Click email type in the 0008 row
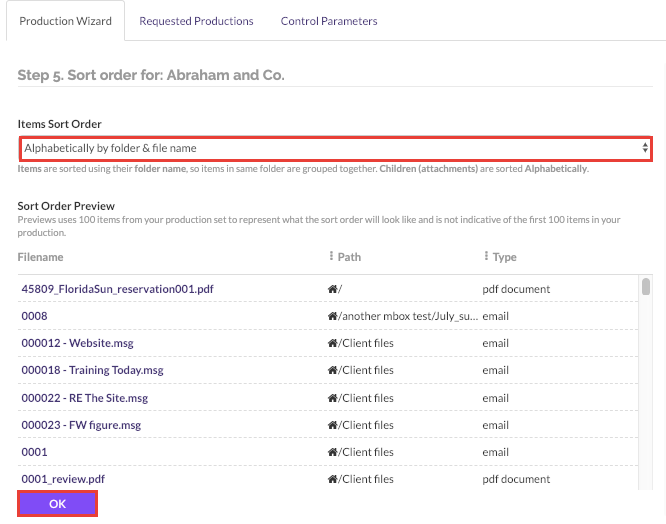The image size is (666, 524). tap(495, 316)
